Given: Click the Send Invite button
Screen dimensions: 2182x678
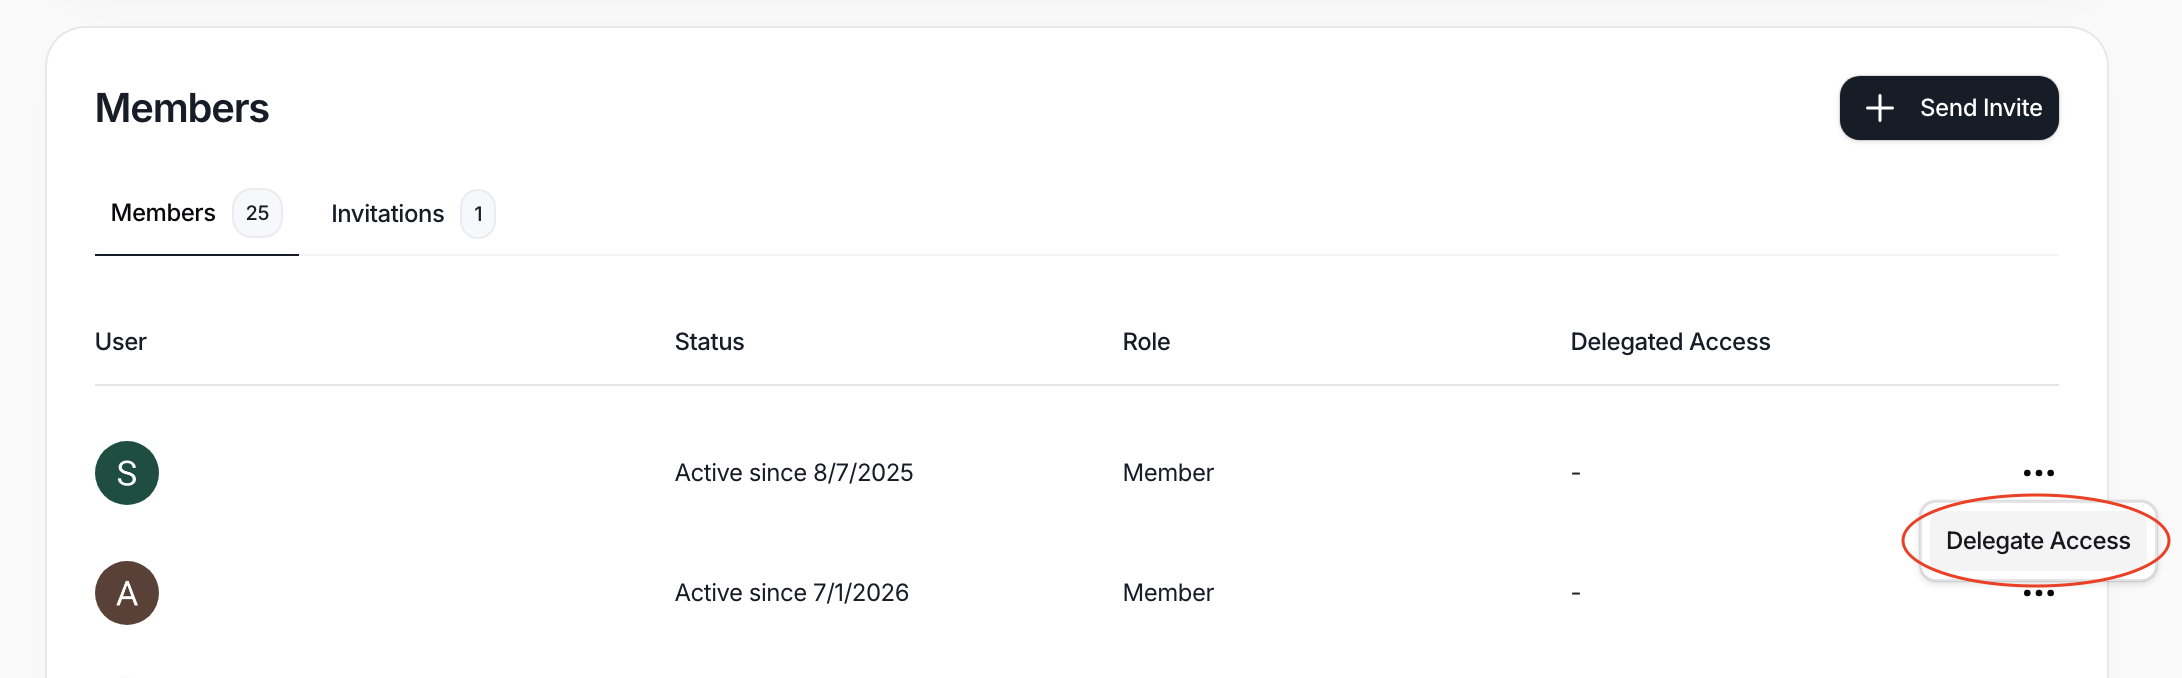Looking at the screenshot, I should click(1948, 108).
